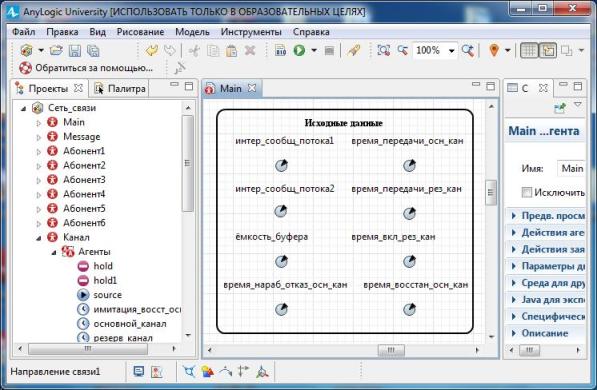Select the время_восстан_осн_кан parameter icon
This screenshot has height=390, width=597.
[409, 309]
